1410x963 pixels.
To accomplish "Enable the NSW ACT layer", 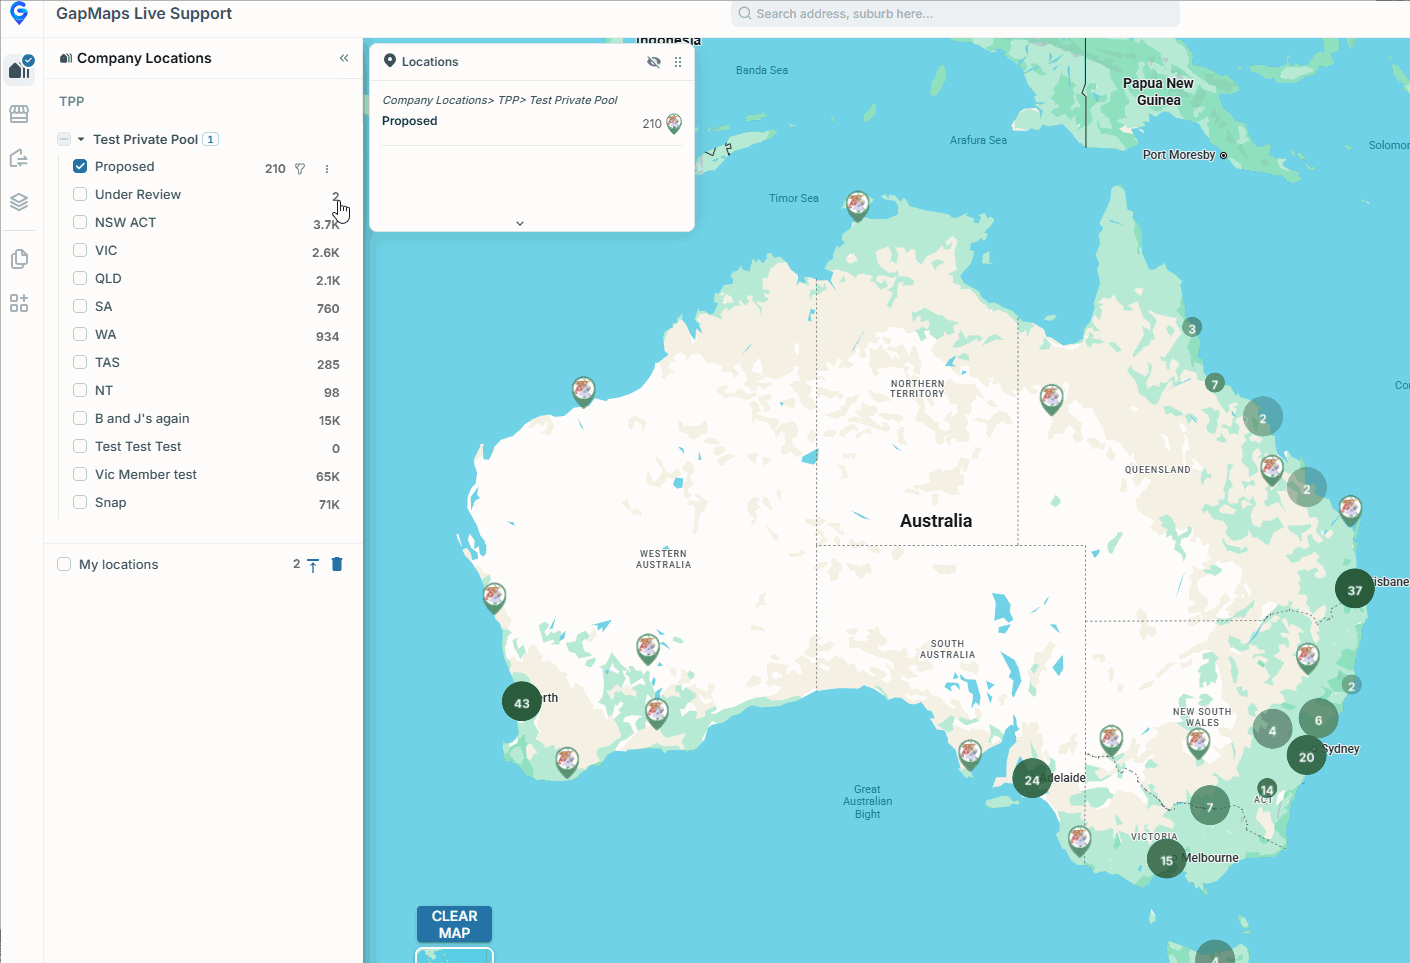I will point(80,222).
